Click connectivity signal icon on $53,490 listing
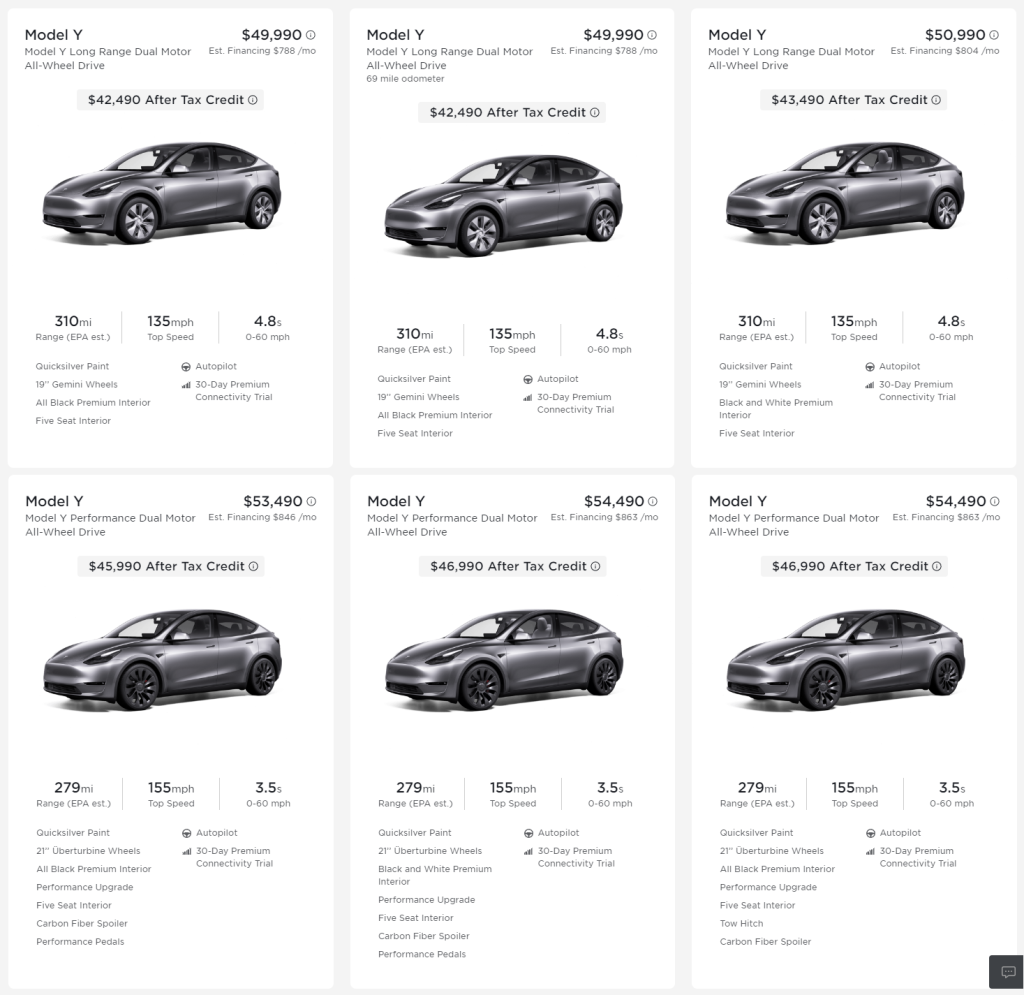Image resolution: width=1024 pixels, height=995 pixels. [187, 851]
